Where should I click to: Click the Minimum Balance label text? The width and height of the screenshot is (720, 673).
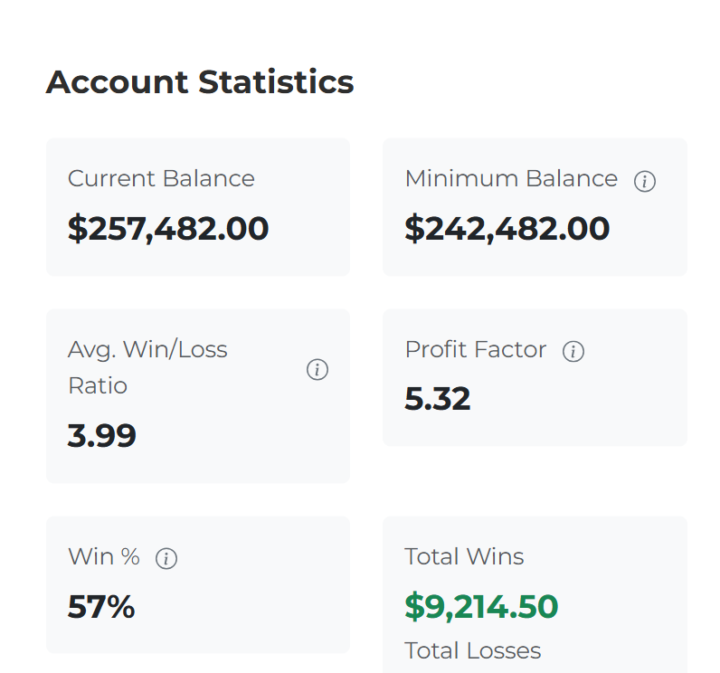click(x=511, y=179)
